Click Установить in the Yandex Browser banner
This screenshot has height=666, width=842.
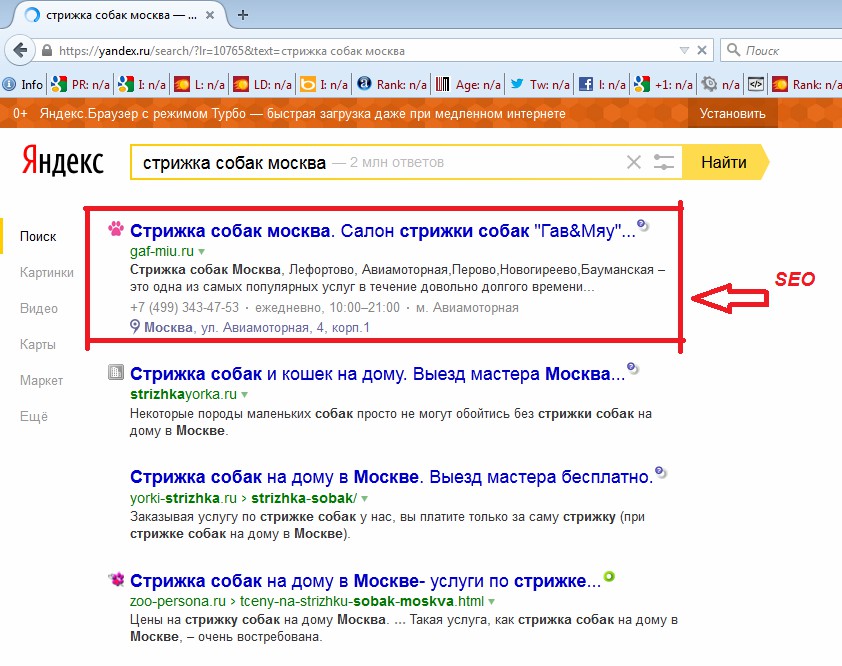(x=732, y=113)
